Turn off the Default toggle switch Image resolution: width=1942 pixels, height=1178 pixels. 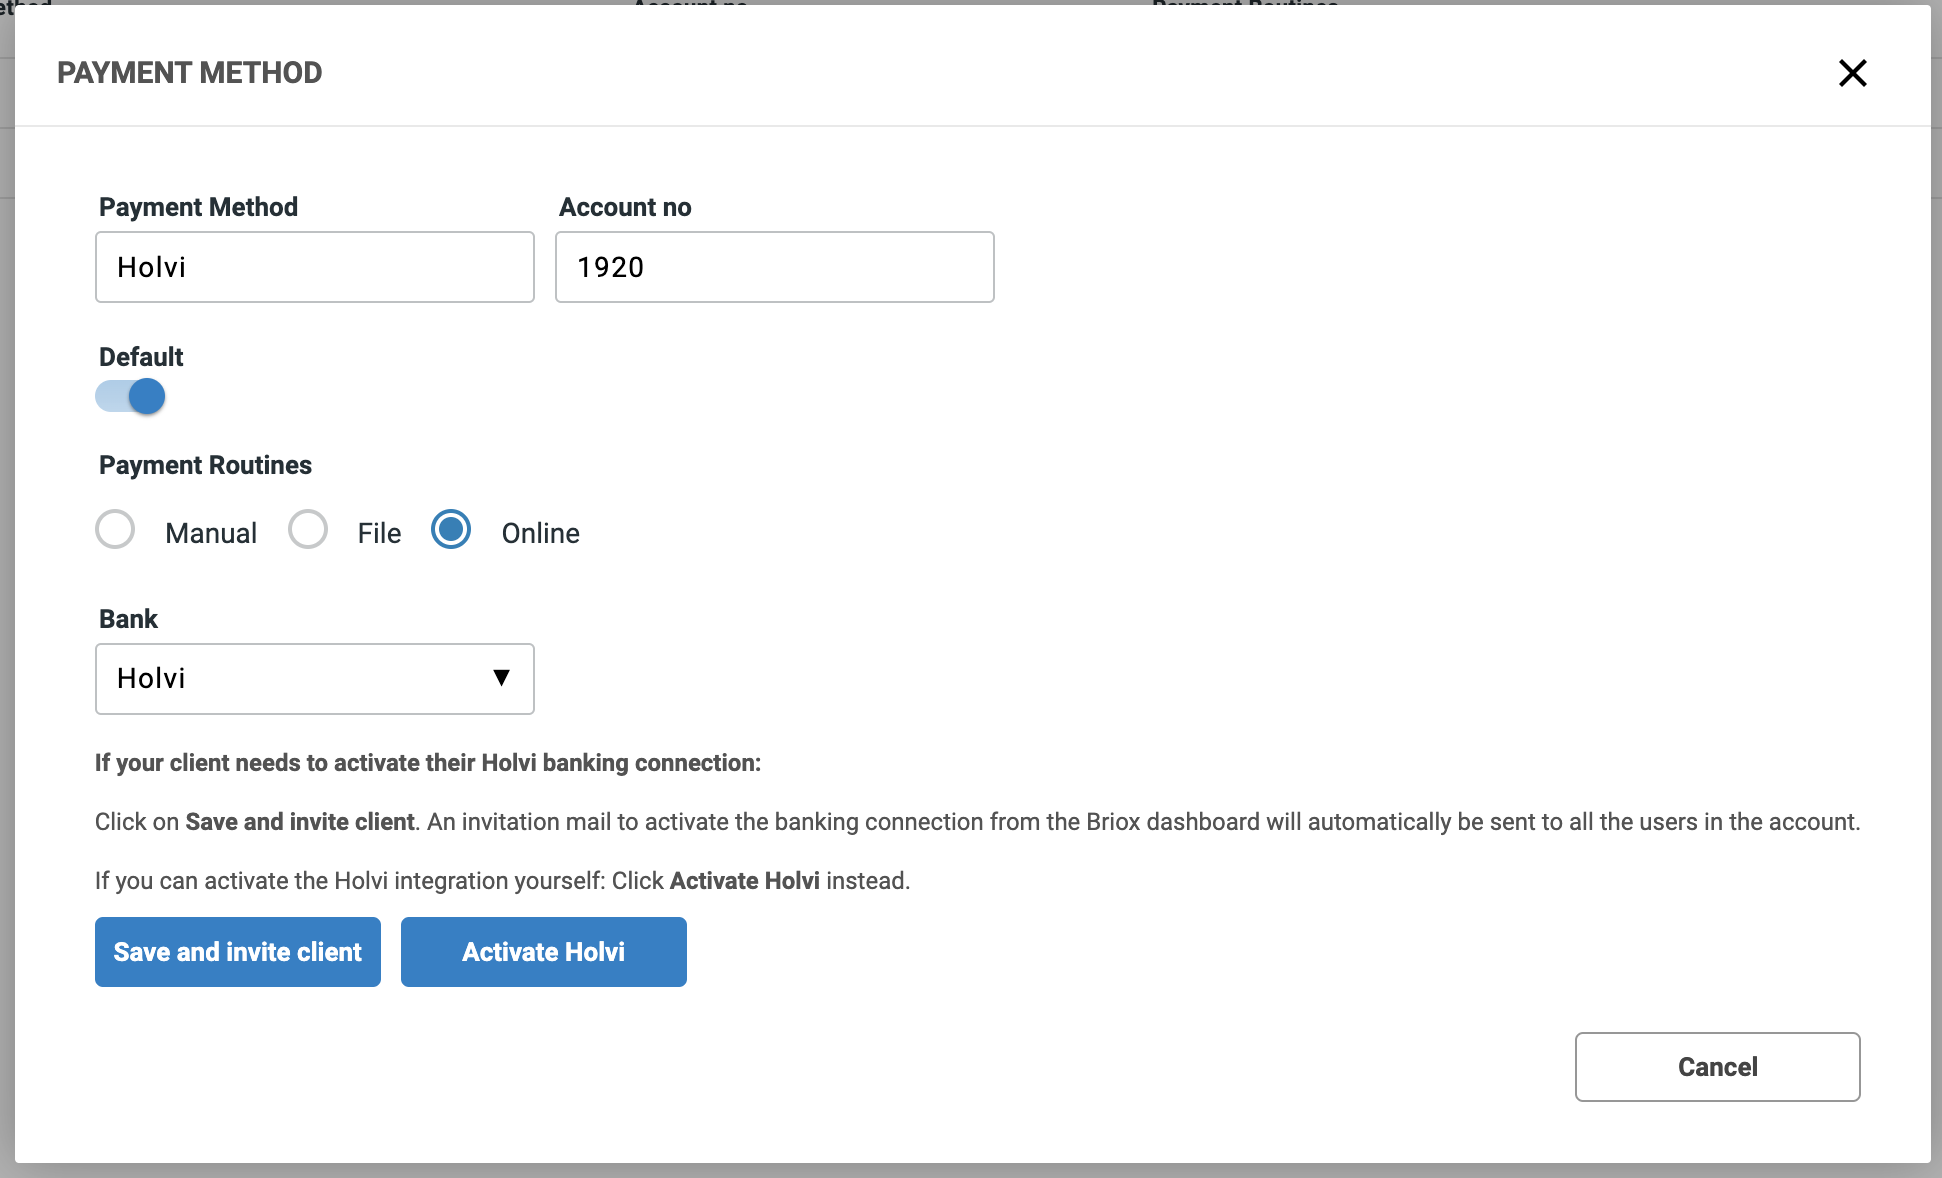point(131,397)
